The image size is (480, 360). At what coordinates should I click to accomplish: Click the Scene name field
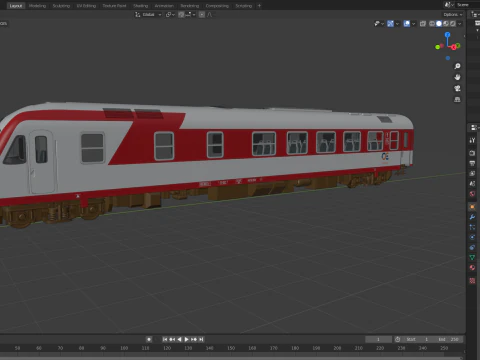[467, 5]
